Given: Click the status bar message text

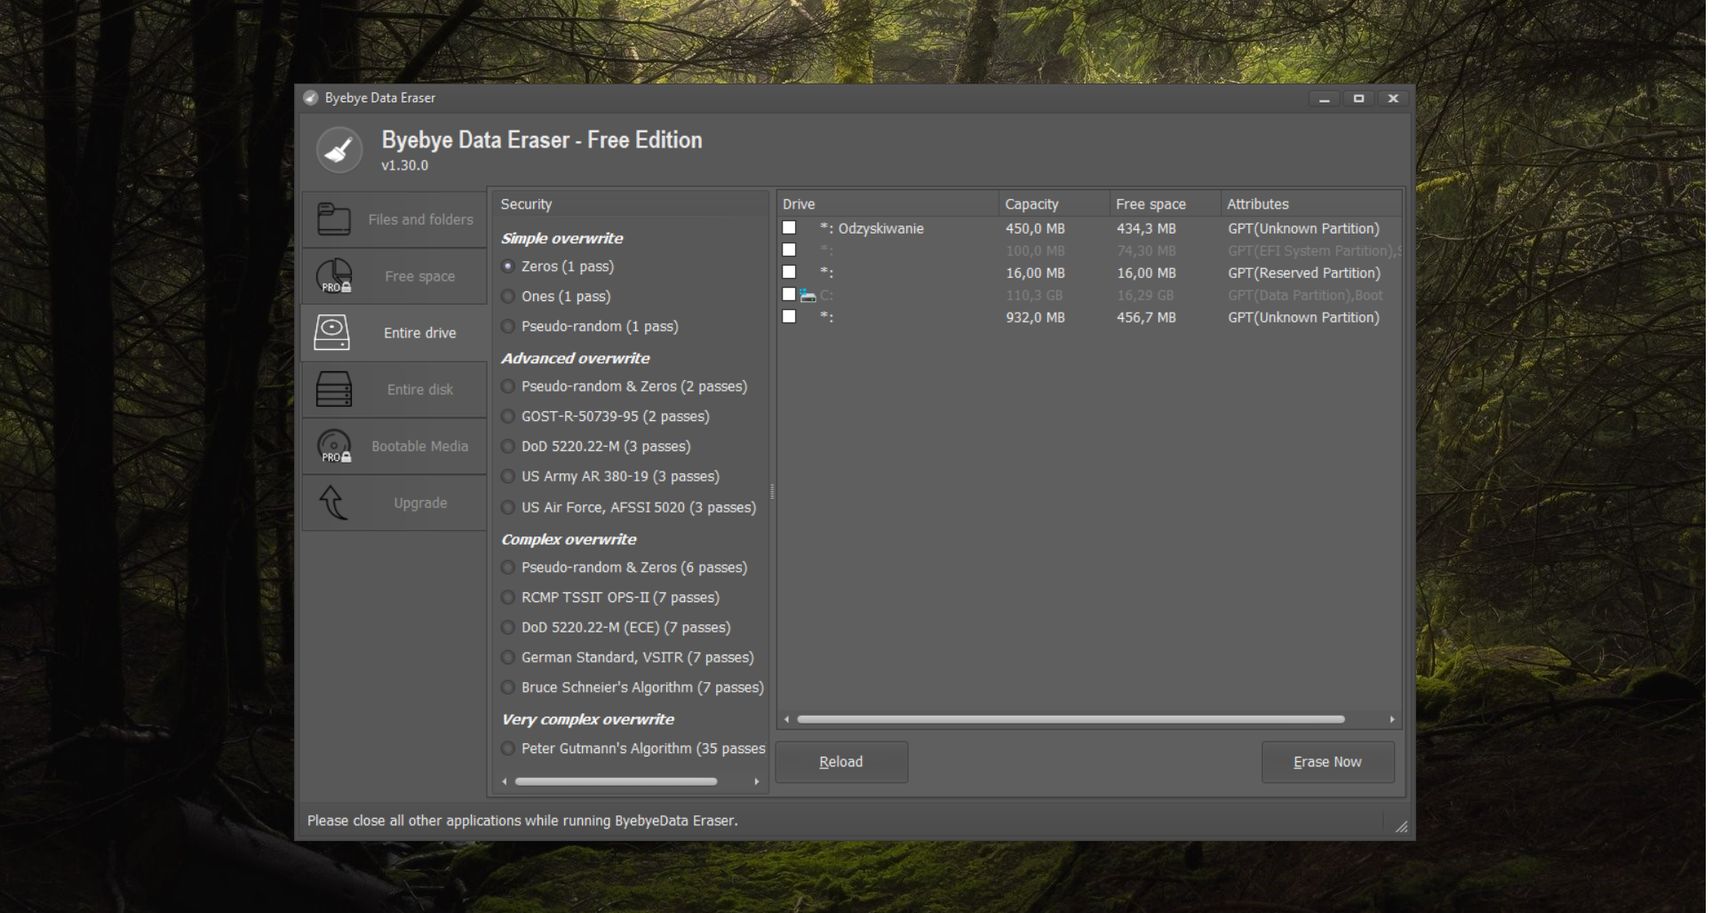Looking at the screenshot, I should click(x=522, y=821).
